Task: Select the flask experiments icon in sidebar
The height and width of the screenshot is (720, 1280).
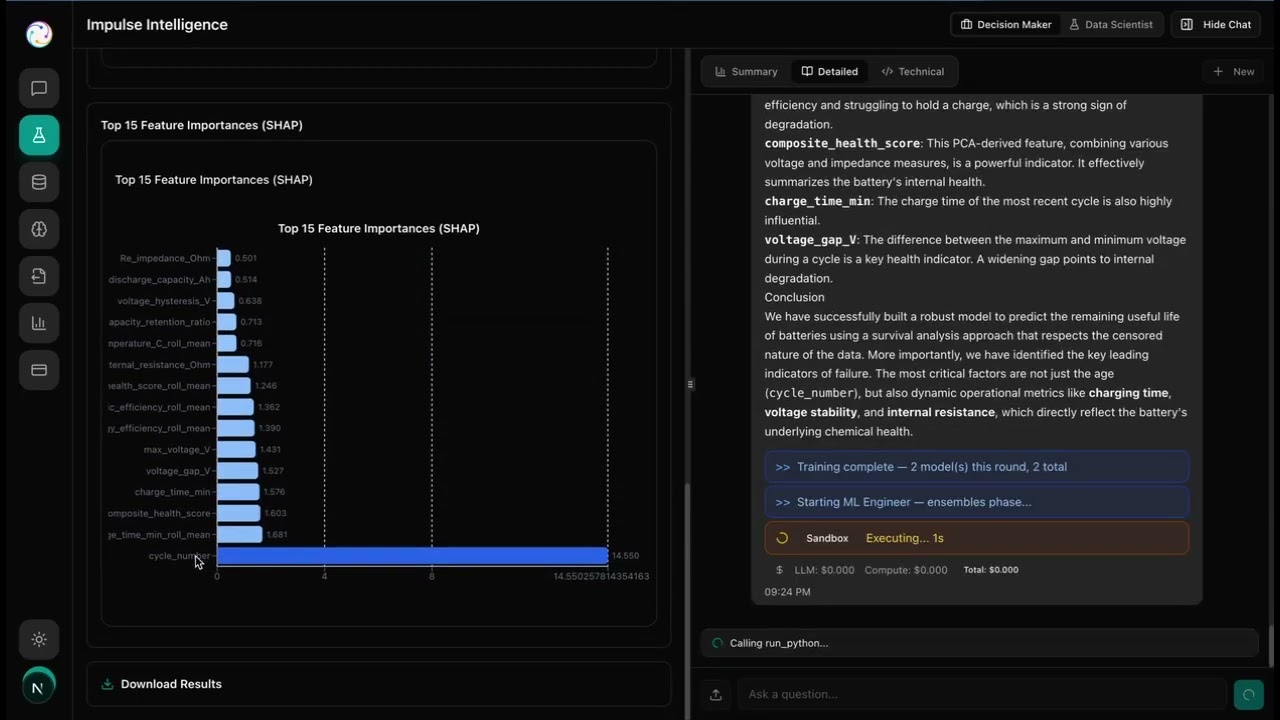Action: 39,135
